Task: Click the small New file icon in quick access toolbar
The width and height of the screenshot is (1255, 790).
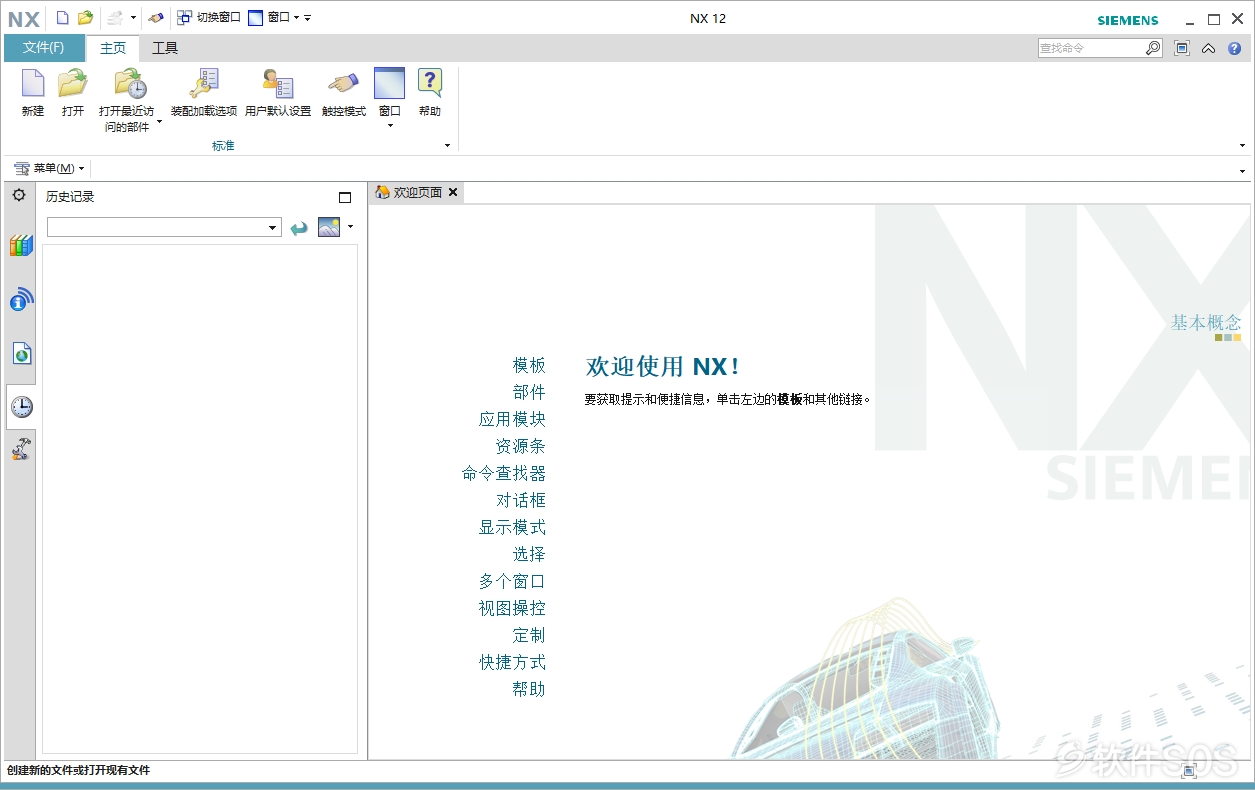Action: point(62,17)
